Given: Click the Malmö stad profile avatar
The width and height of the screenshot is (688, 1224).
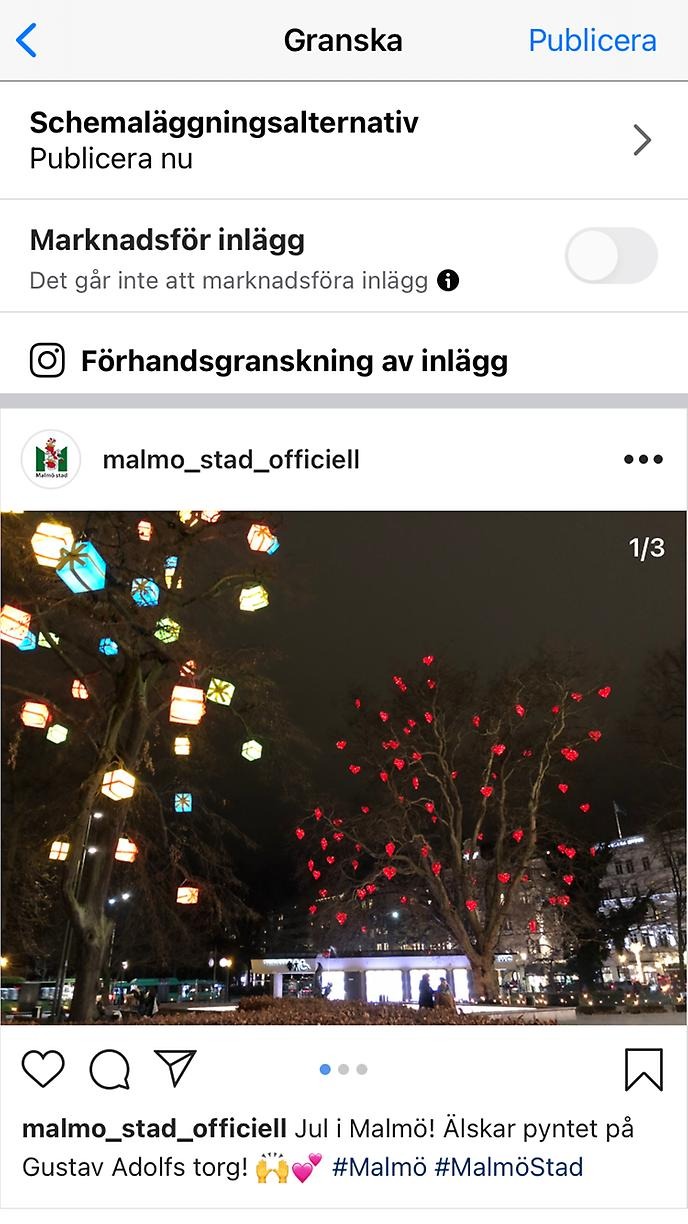Looking at the screenshot, I should click(x=51, y=460).
